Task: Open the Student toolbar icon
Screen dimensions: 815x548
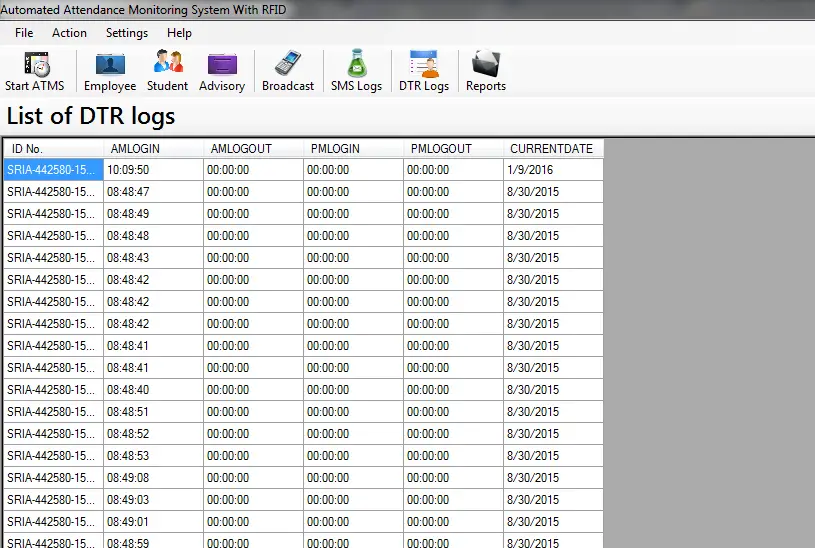Action: click(x=168, y=62)
